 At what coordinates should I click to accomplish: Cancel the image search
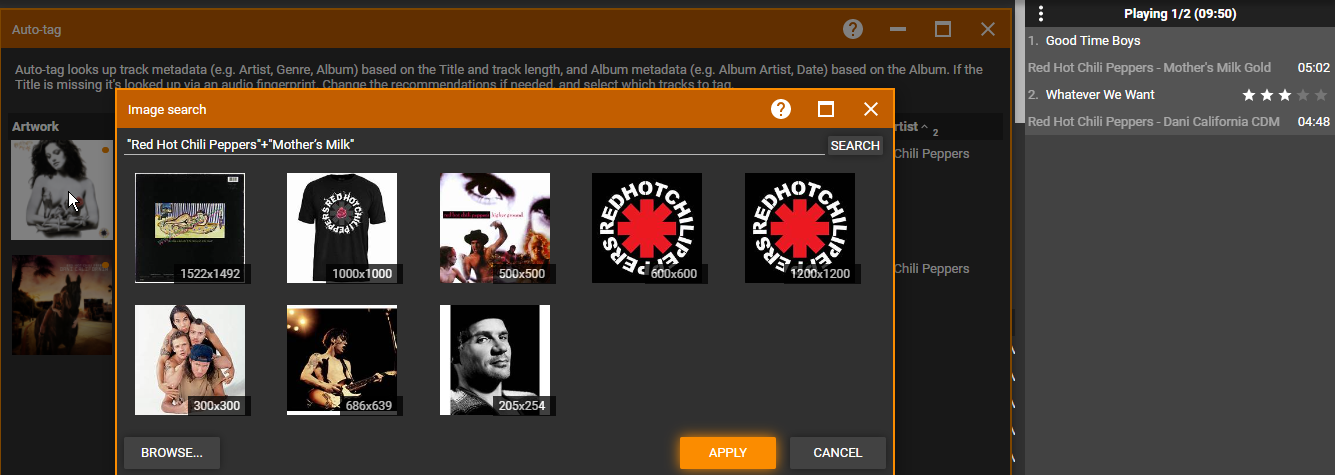[x=837, y=453]
